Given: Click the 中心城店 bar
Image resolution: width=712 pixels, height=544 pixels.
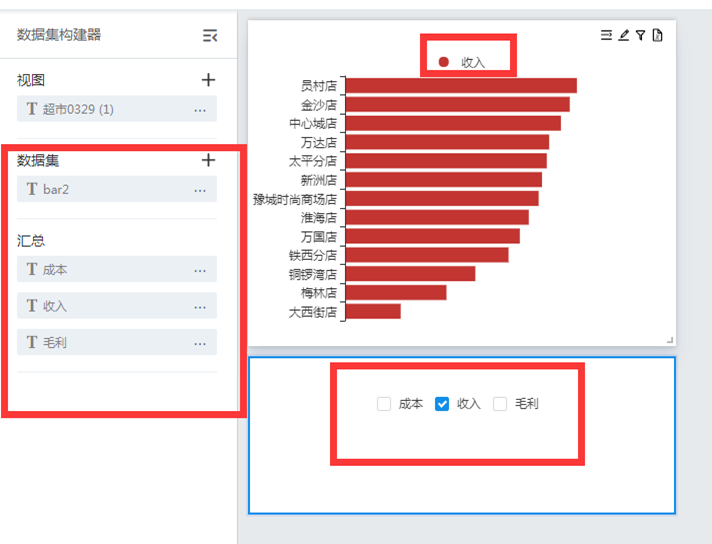Looking at the screenshot, I should pos(453,123).
